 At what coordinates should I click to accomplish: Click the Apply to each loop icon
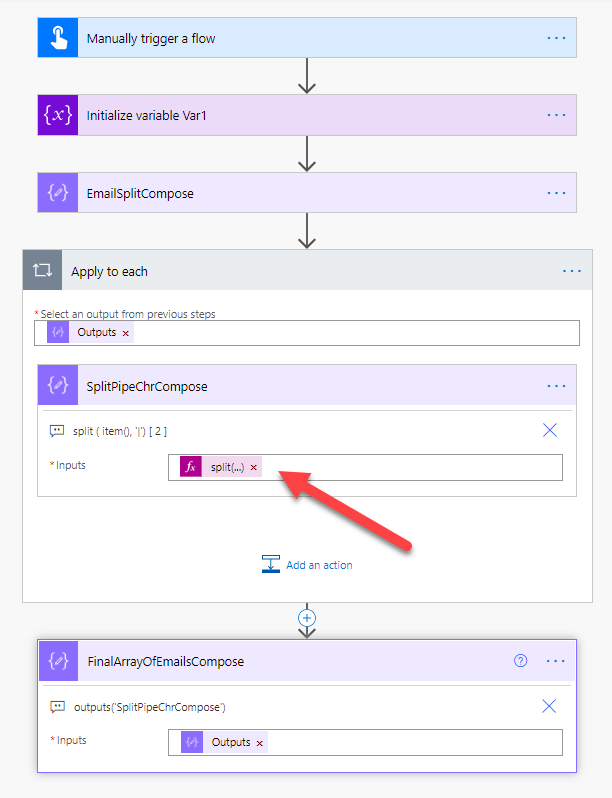[x=43, y=271]
